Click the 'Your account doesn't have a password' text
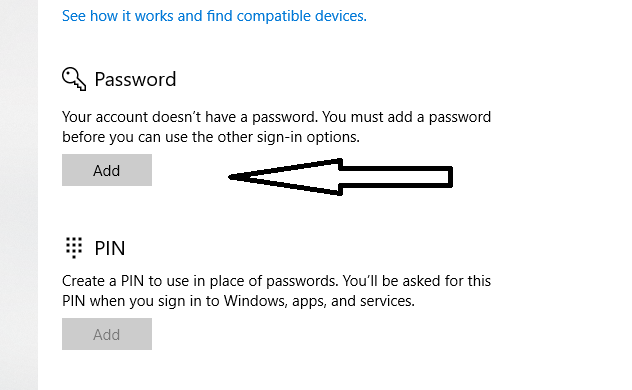 coord(190,117)
